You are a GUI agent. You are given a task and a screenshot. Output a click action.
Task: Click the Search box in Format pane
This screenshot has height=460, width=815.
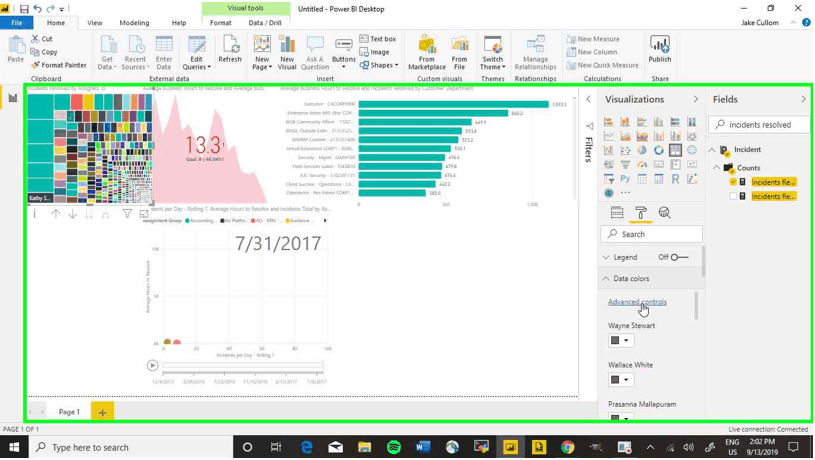(651, 234)
